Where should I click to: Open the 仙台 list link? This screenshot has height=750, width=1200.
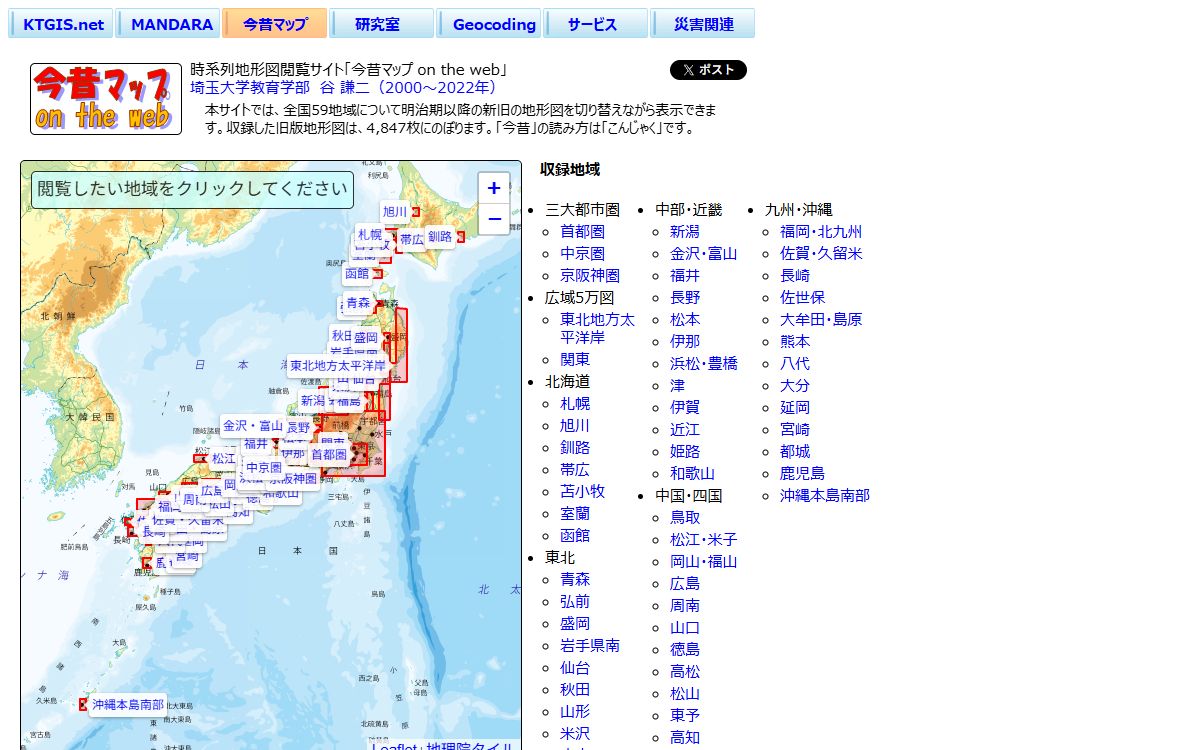pyautogui.click(x=575, y=667)
